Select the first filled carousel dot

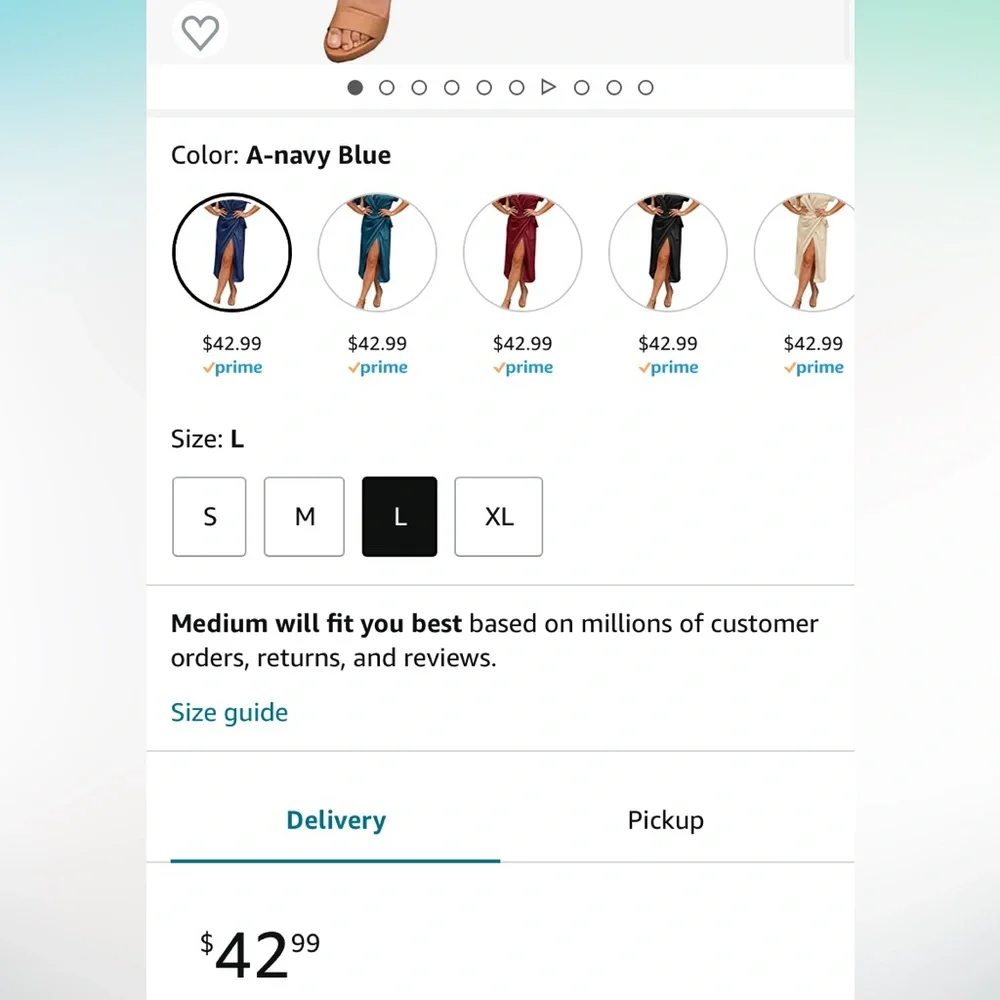(355, 87)
